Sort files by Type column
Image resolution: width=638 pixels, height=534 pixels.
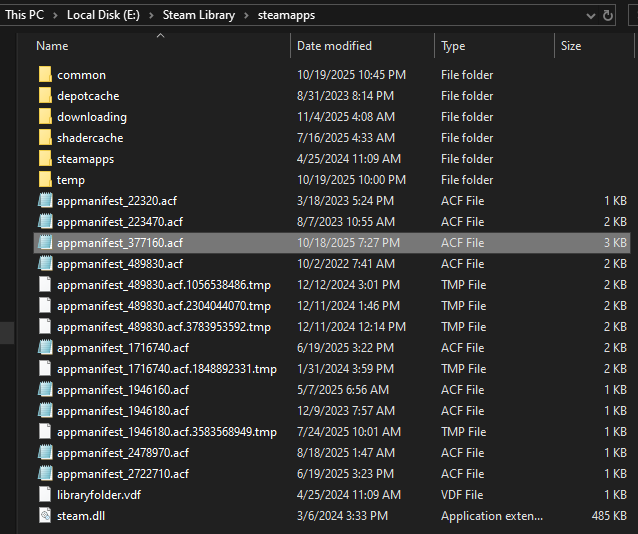point(453,46)
